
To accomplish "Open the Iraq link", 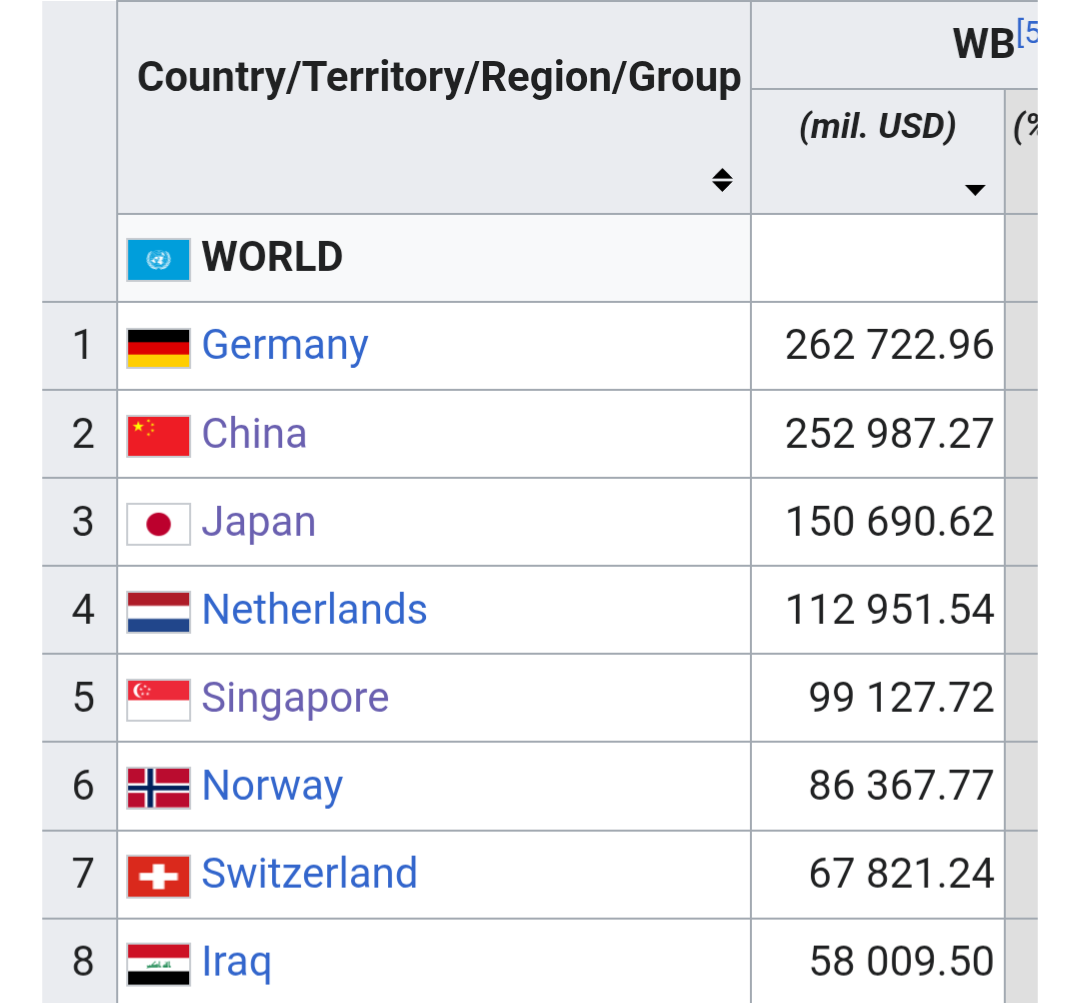I will (236, 962).
